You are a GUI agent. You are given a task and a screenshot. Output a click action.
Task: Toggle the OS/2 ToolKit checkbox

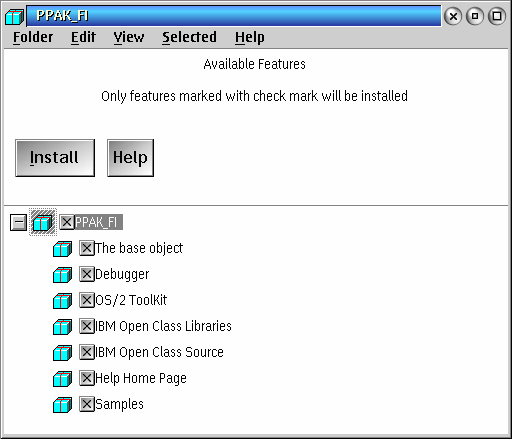click(87, 300)
